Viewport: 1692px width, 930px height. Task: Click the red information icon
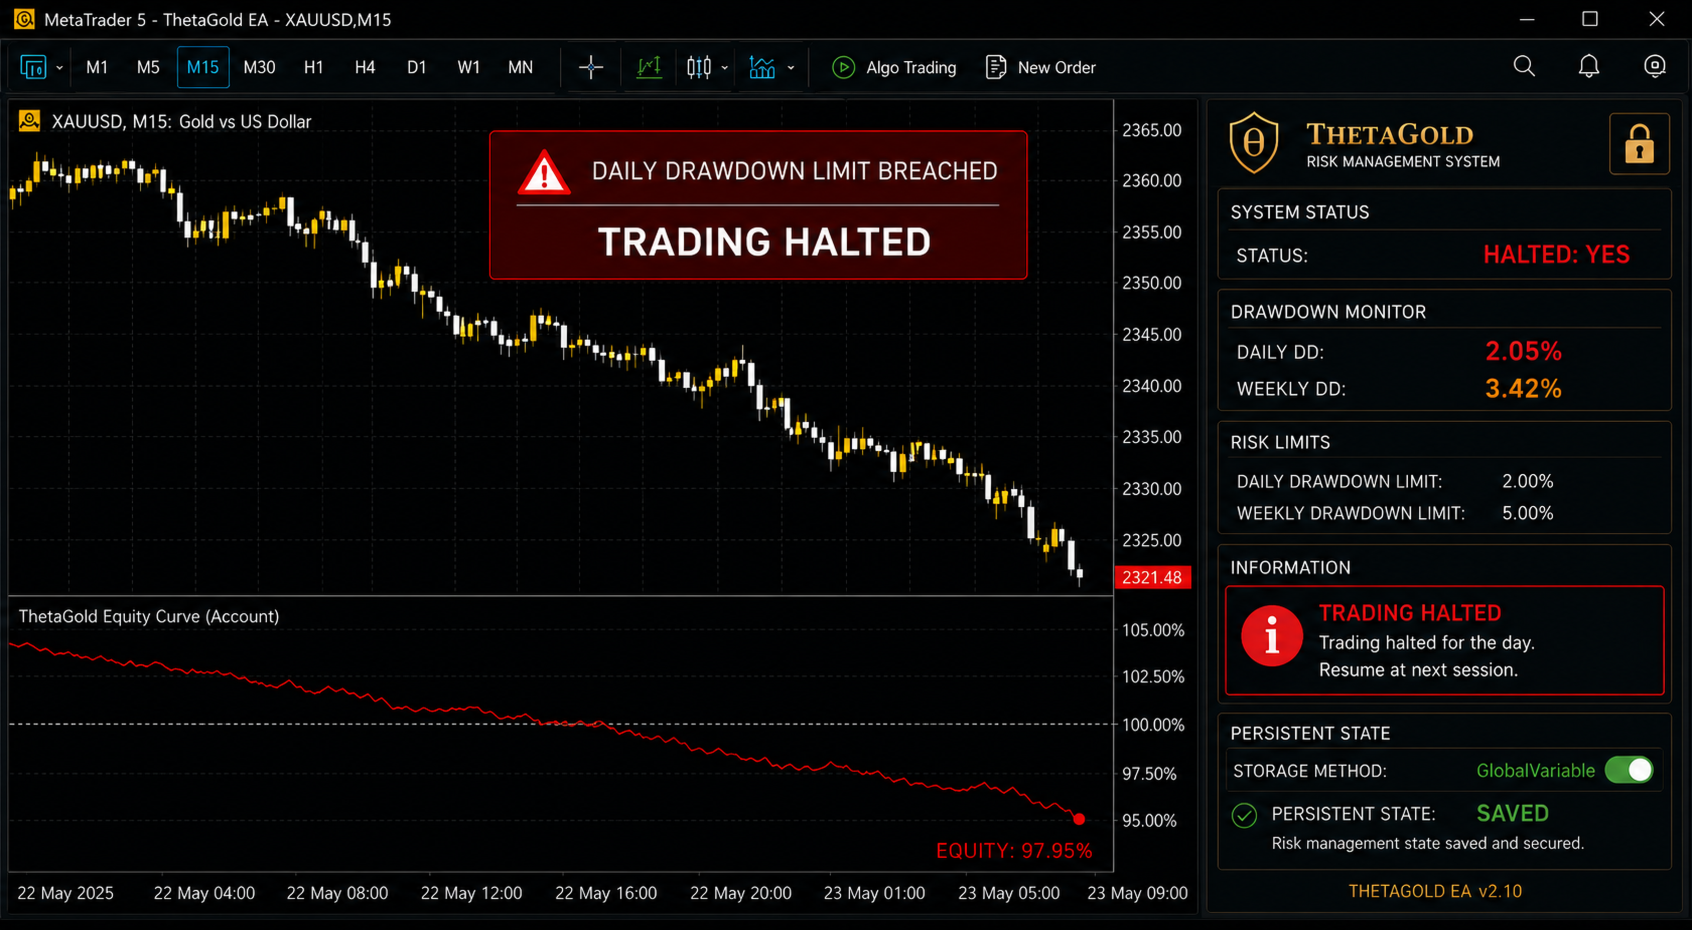(x=1272, y=636)
